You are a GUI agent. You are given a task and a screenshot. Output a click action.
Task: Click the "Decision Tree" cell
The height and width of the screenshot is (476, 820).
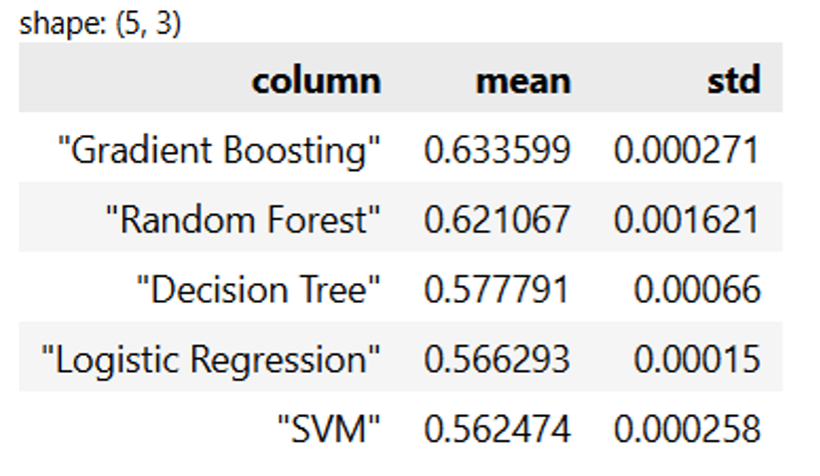point(259,290)
